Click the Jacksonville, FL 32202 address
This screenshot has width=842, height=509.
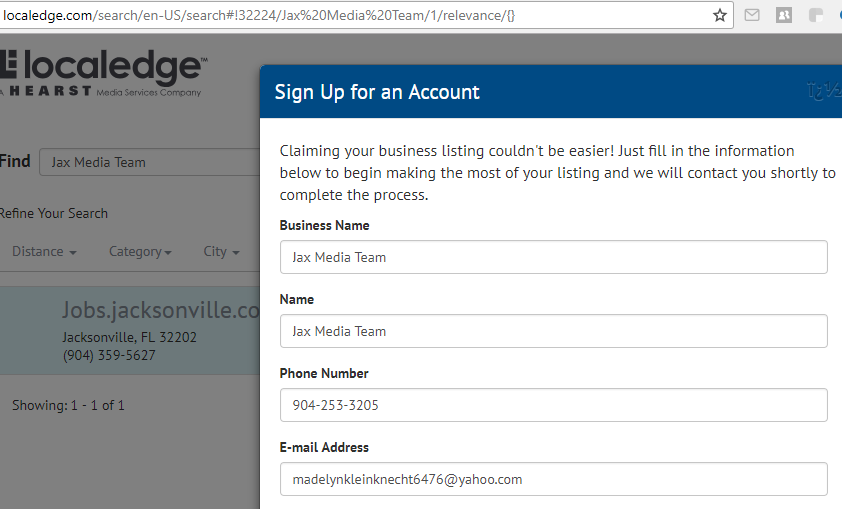129,337
